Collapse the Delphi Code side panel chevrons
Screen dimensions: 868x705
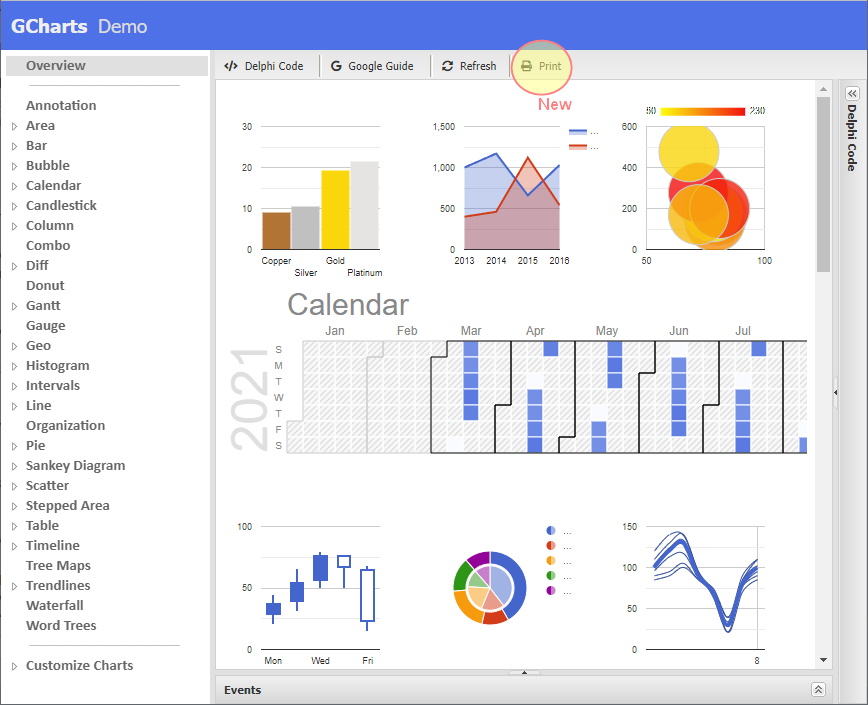point(852,94)
